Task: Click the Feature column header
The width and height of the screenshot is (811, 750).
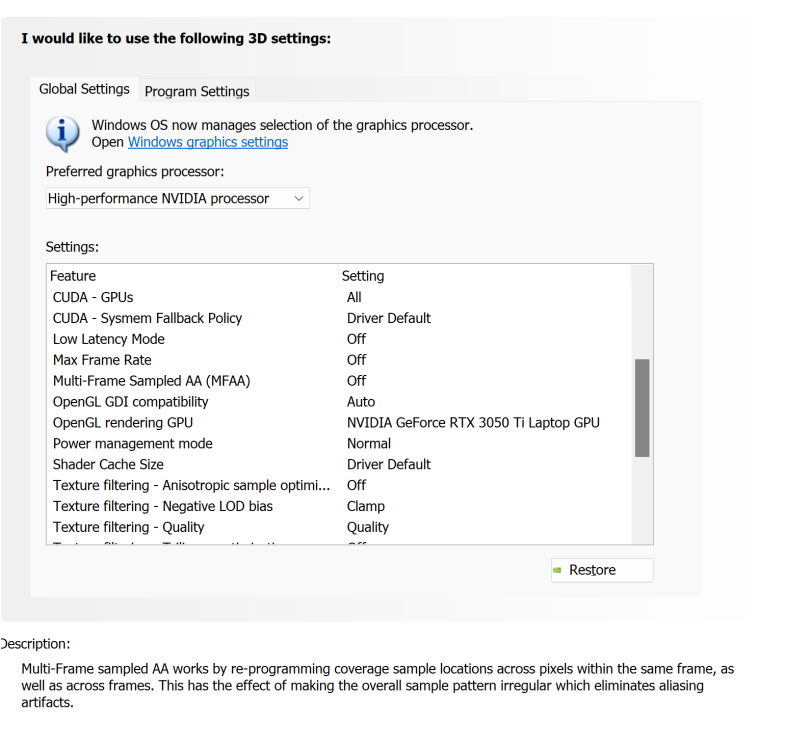Action: click(73, 276)
